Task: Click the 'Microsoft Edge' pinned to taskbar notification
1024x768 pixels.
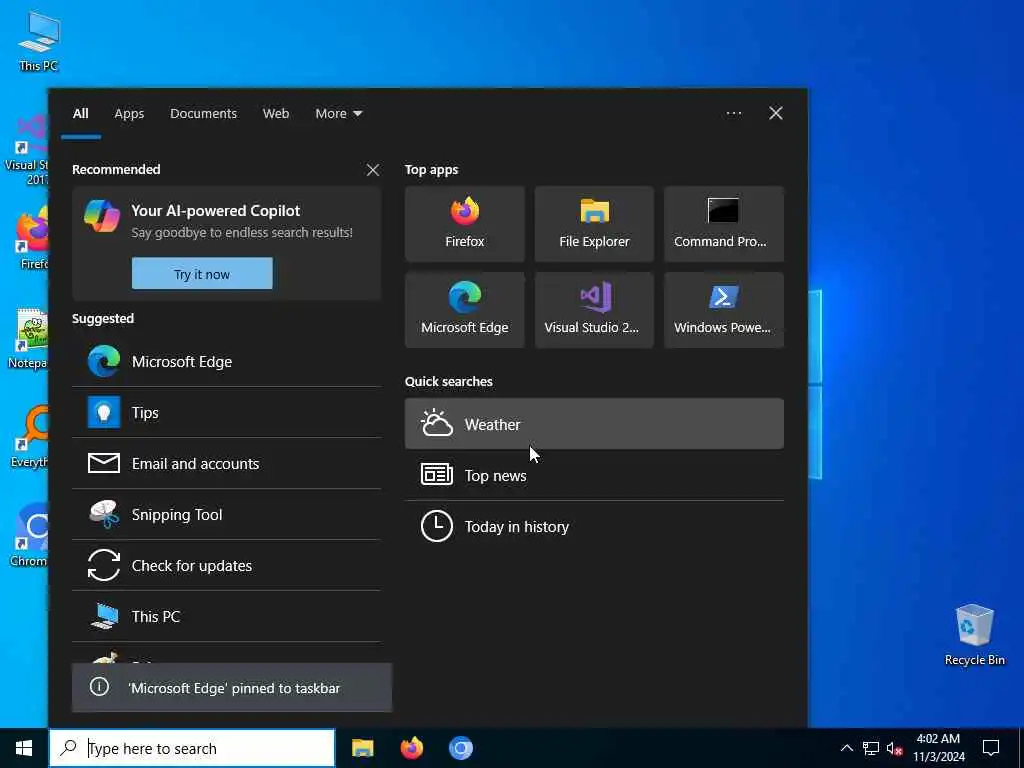Action: 232,688
